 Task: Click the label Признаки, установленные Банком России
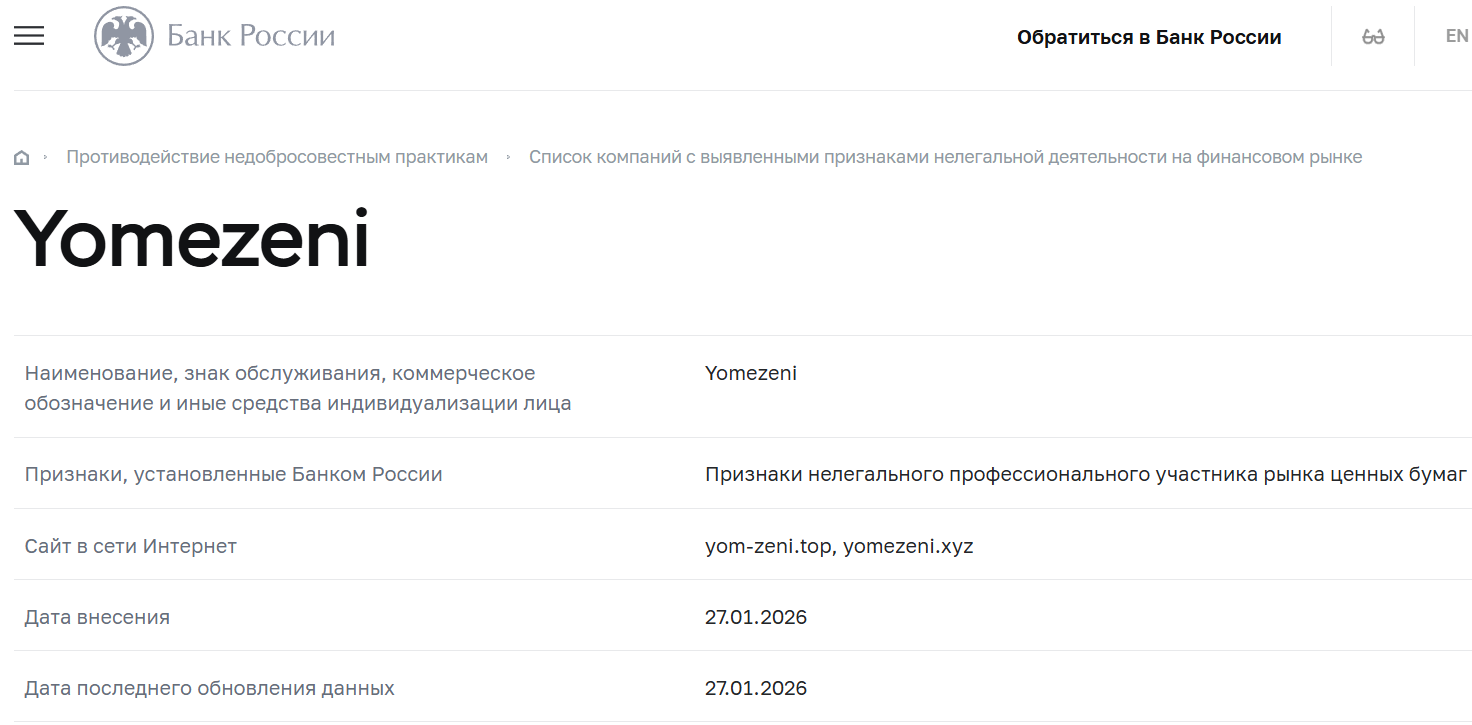pyautogui.click(x=233, y=474)
